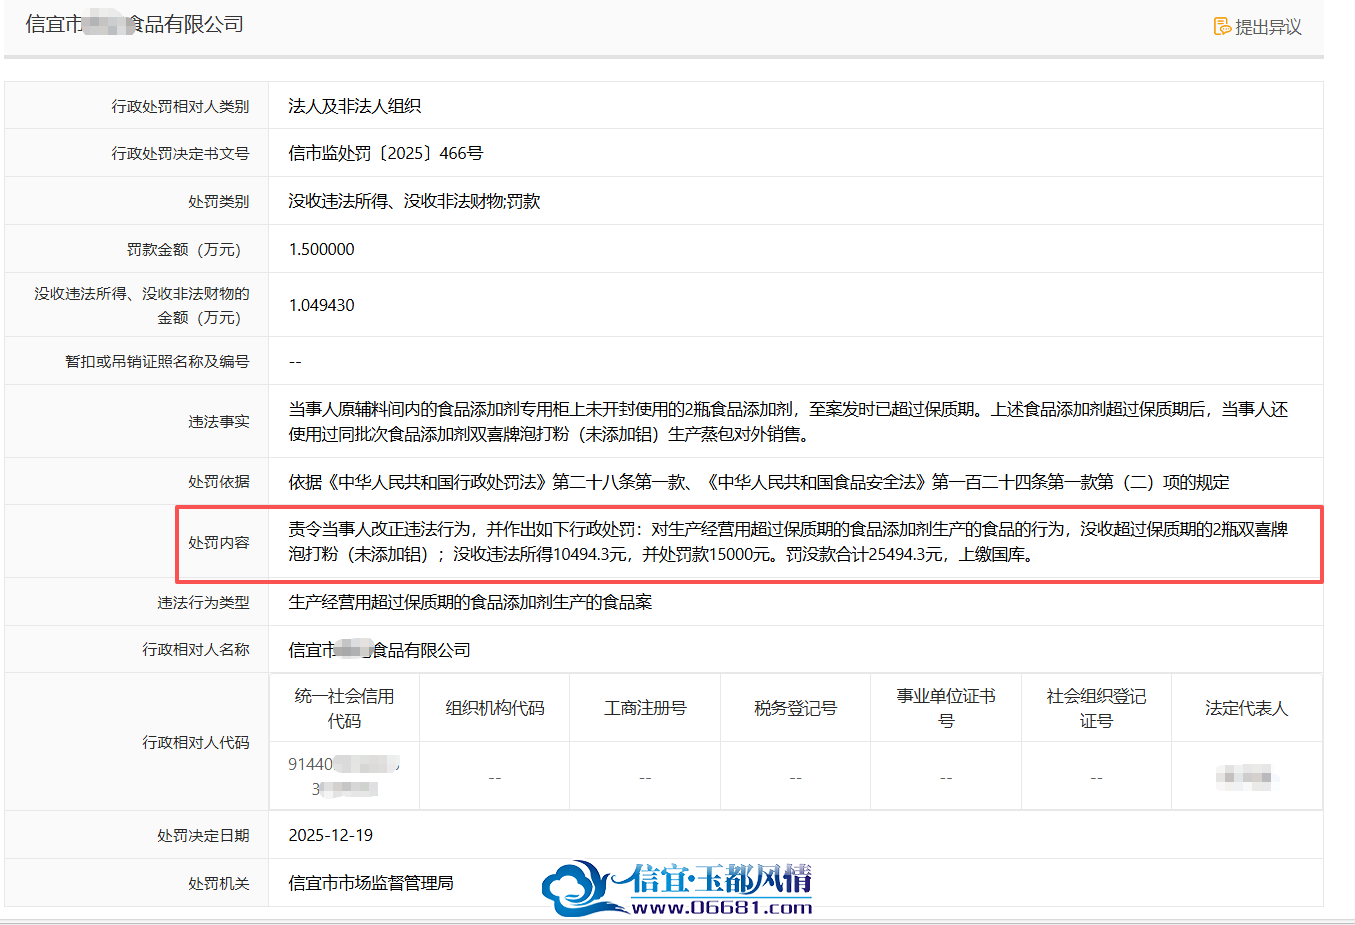Click the 社会组织登记证号 column header

(x=1096, y=708)
